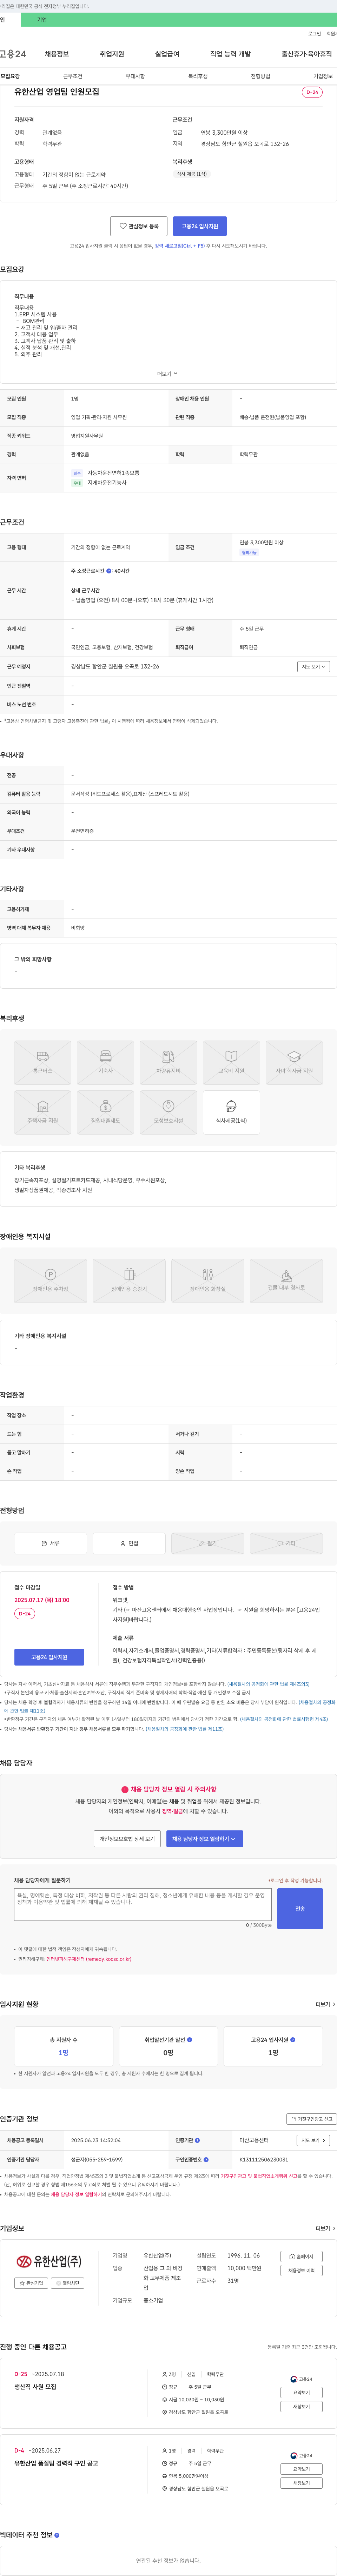Open the 출산휴가·육아휴직 menu

[307, 54]
